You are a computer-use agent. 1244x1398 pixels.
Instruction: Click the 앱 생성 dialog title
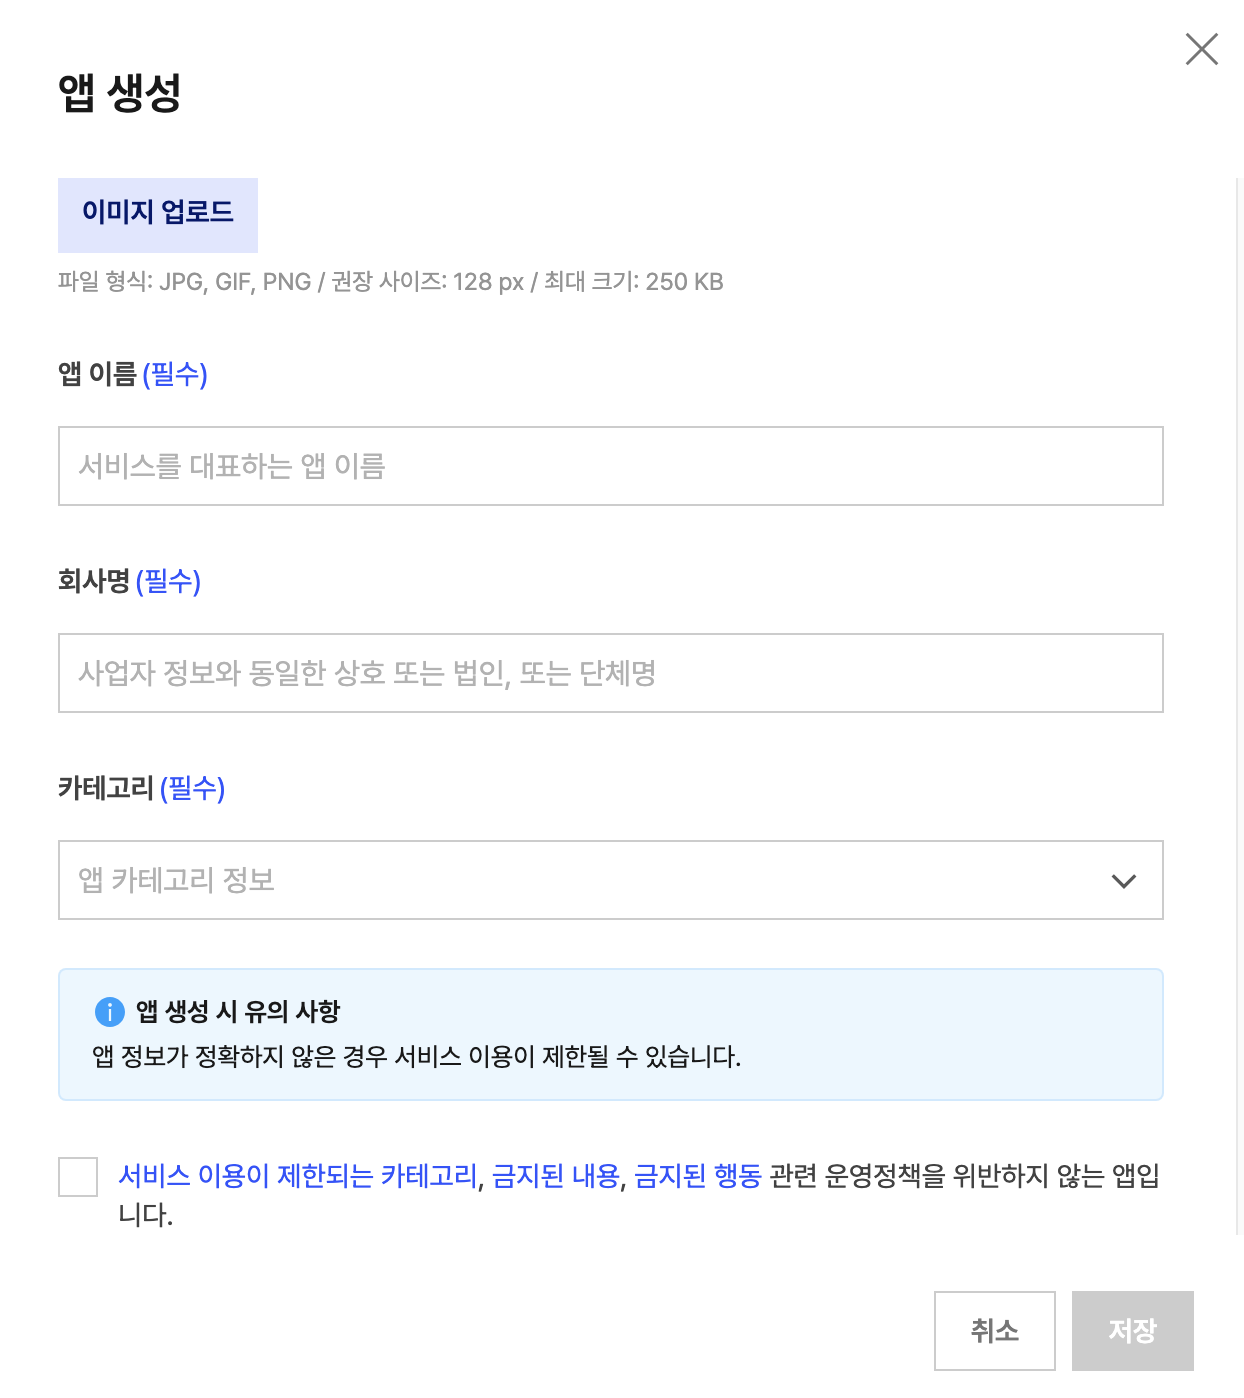coord(120,93)
